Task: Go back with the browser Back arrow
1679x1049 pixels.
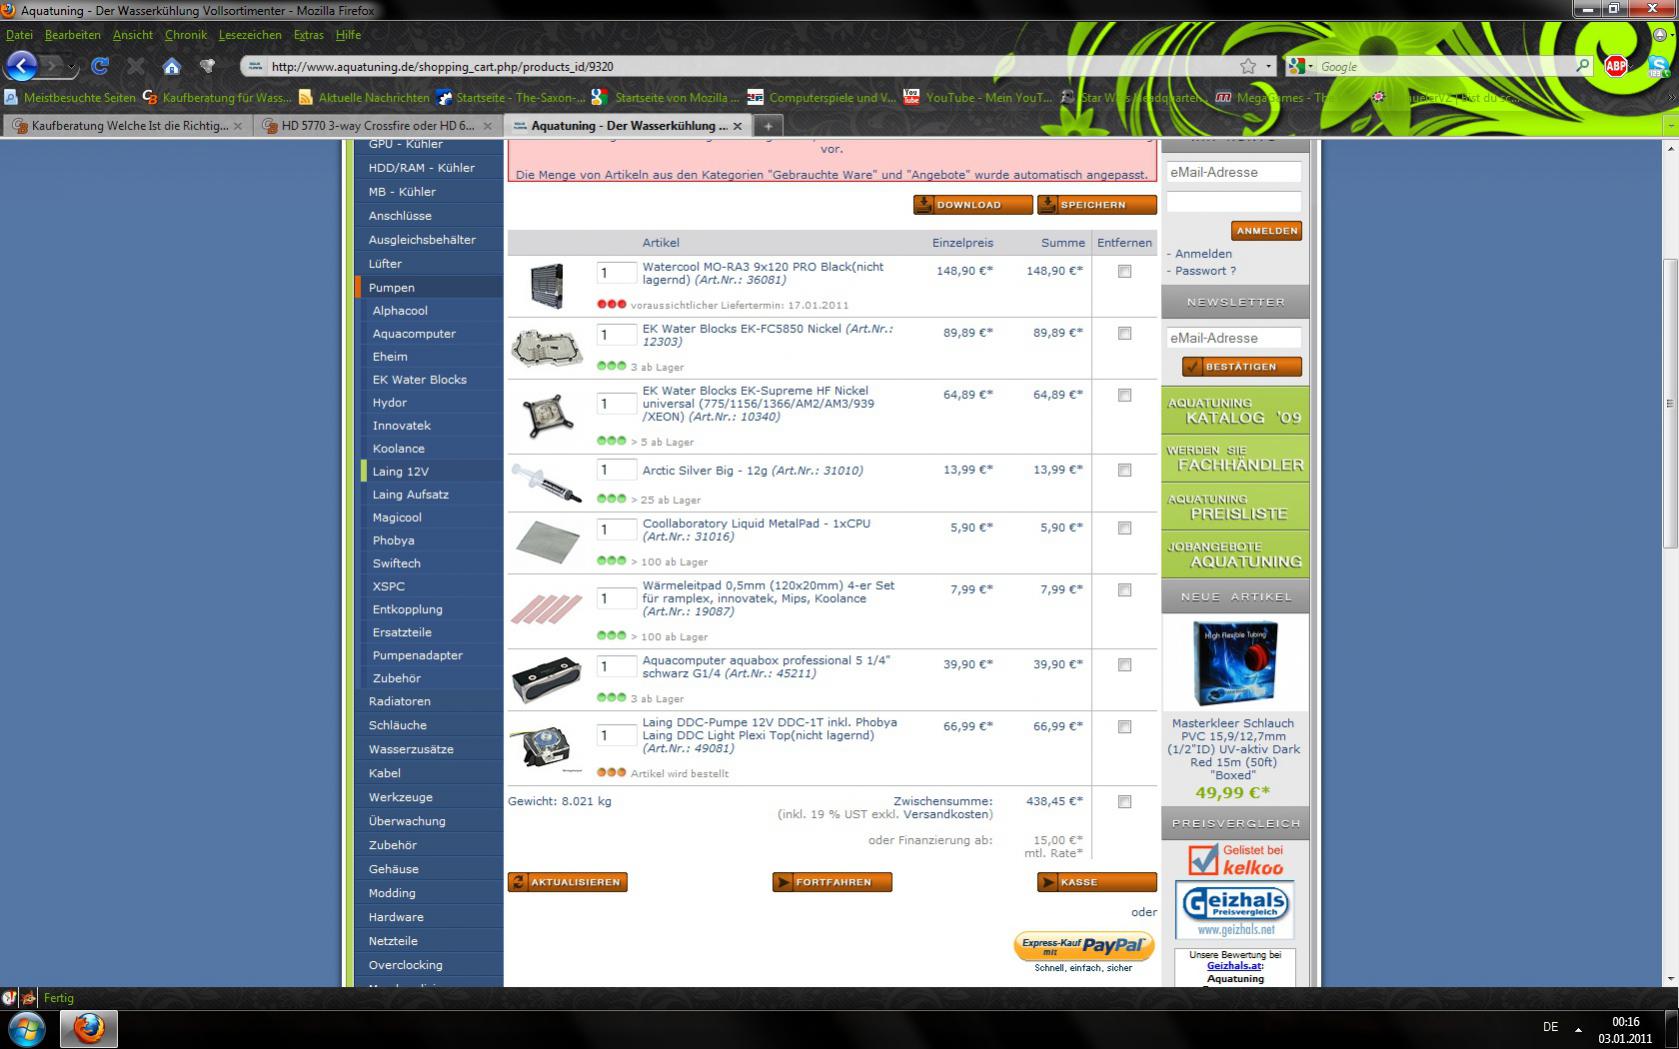Action: [21, 66]
